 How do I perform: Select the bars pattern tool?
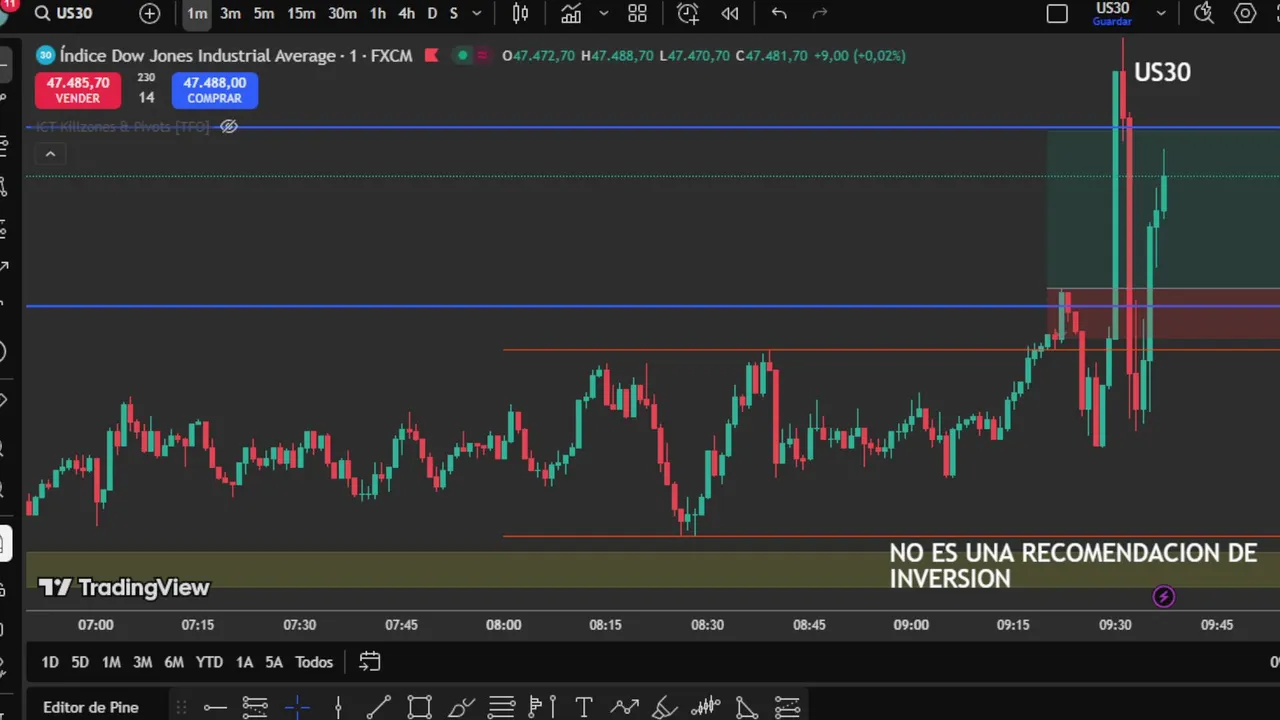706,707
